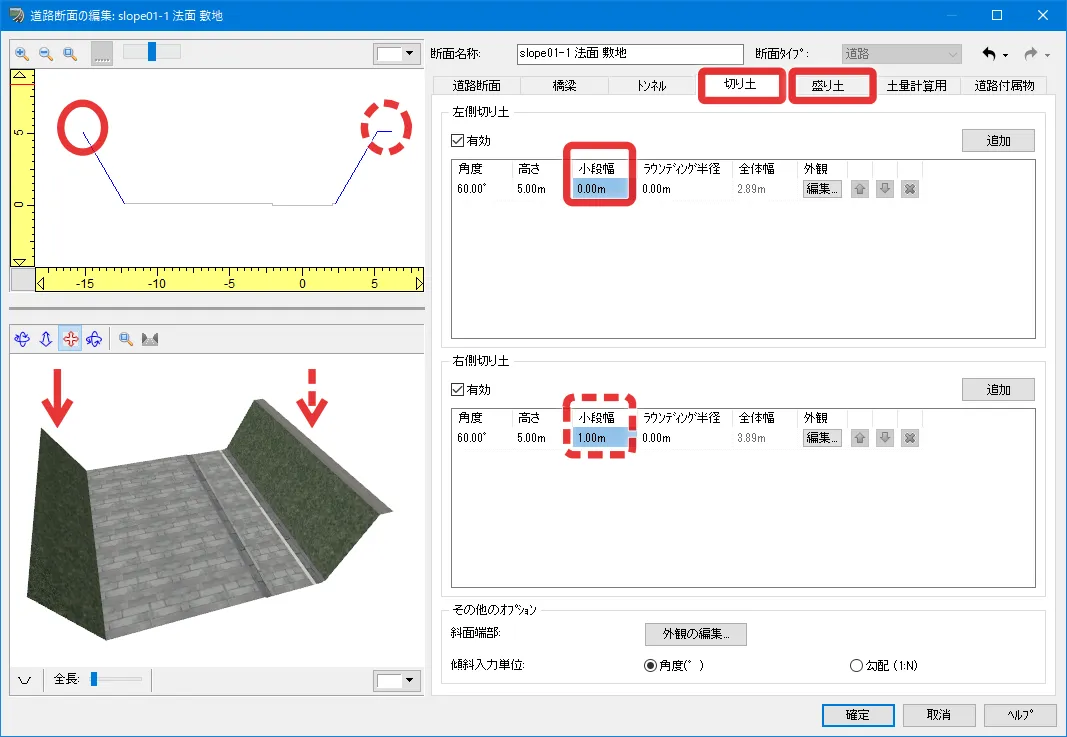The width and height of the screenshot is (1067, 737).
Task: Open the 土量計算用 tab
Action: tap(916, 86)
